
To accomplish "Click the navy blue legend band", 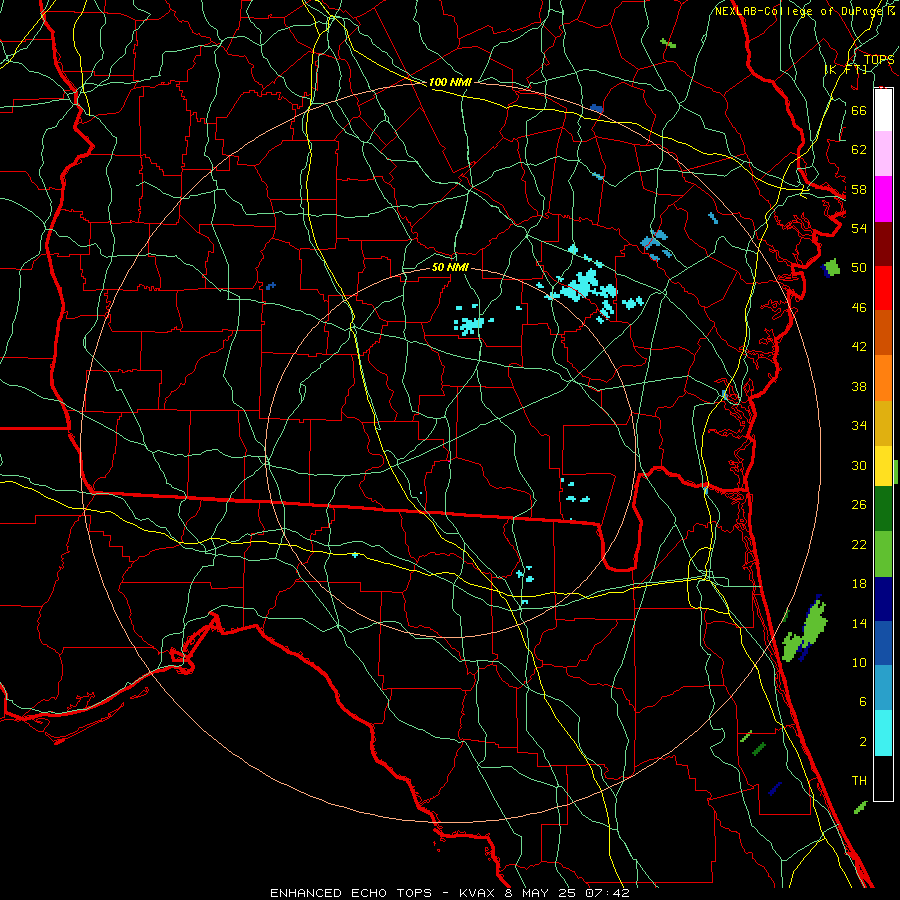I will [883, 599].
